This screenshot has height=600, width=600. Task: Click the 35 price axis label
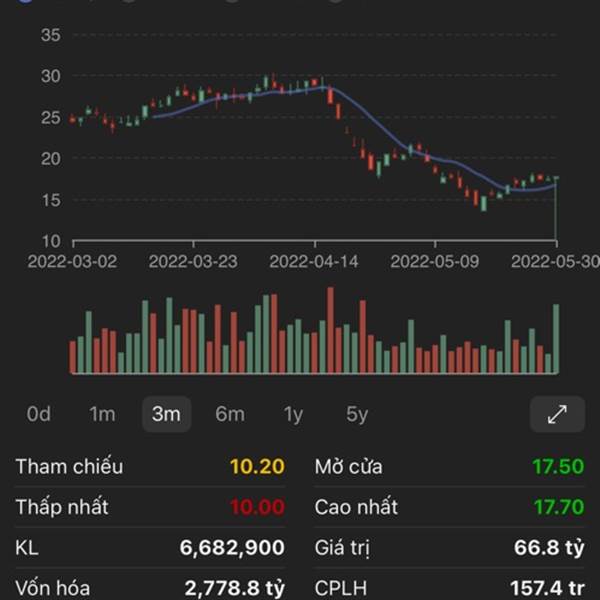51,35
